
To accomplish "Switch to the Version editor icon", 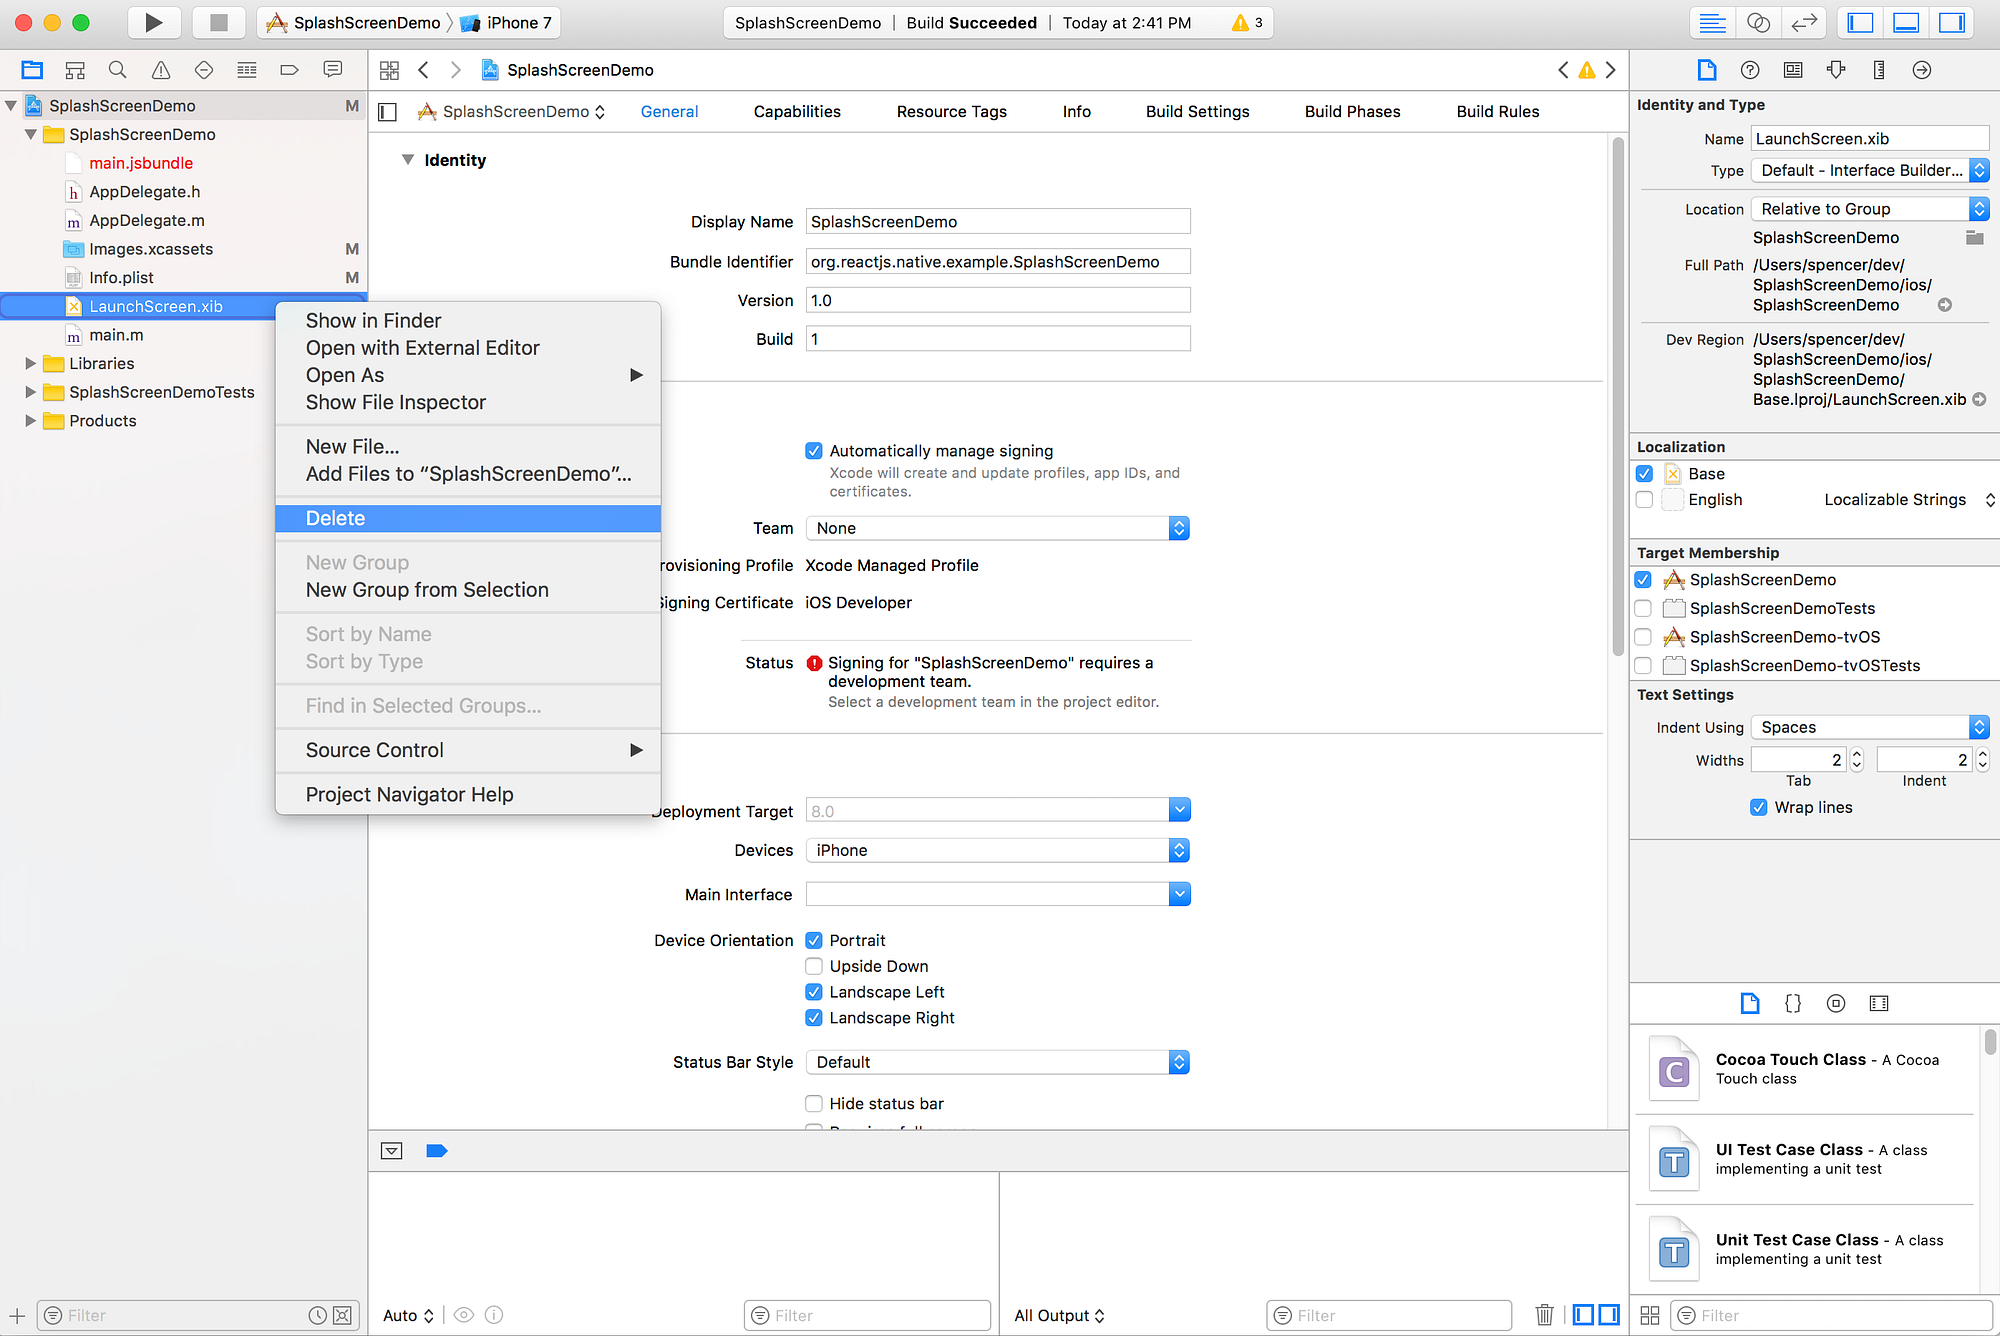I will click(1803, 22).
